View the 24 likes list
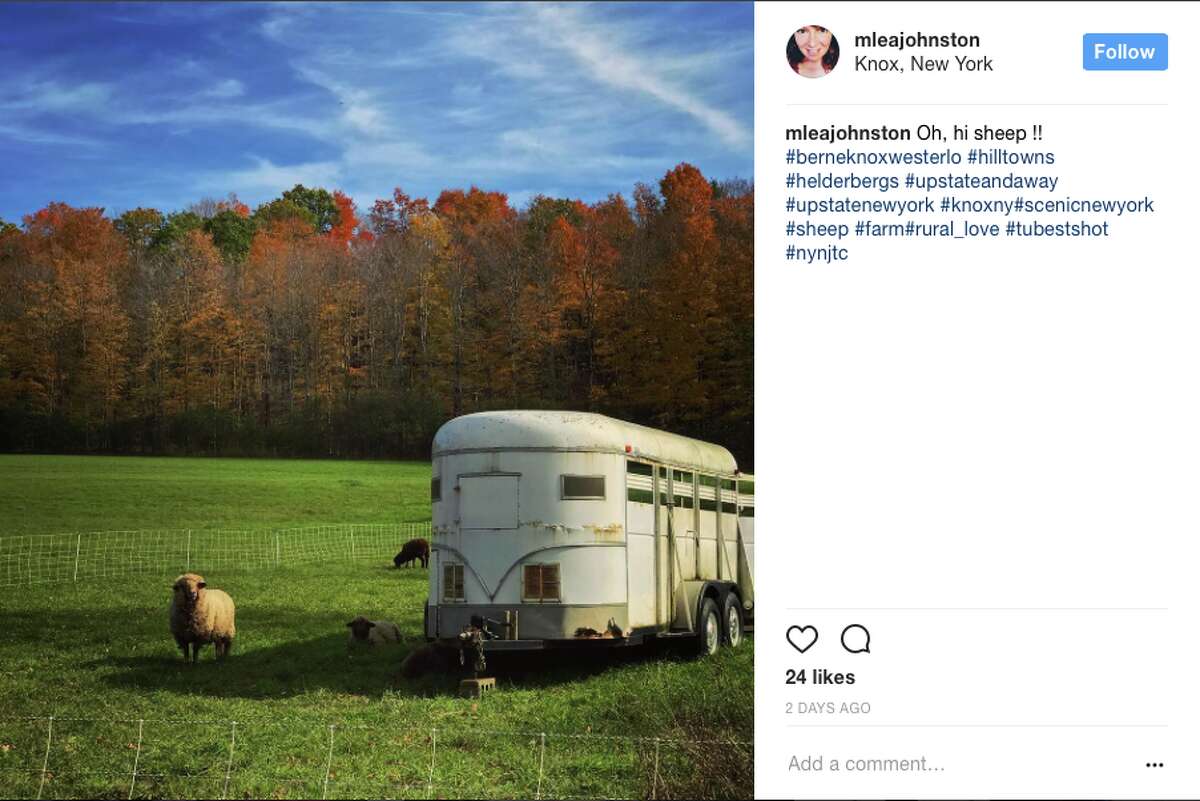This screenshot has width=1200, height=801. [x=820, y=677]
